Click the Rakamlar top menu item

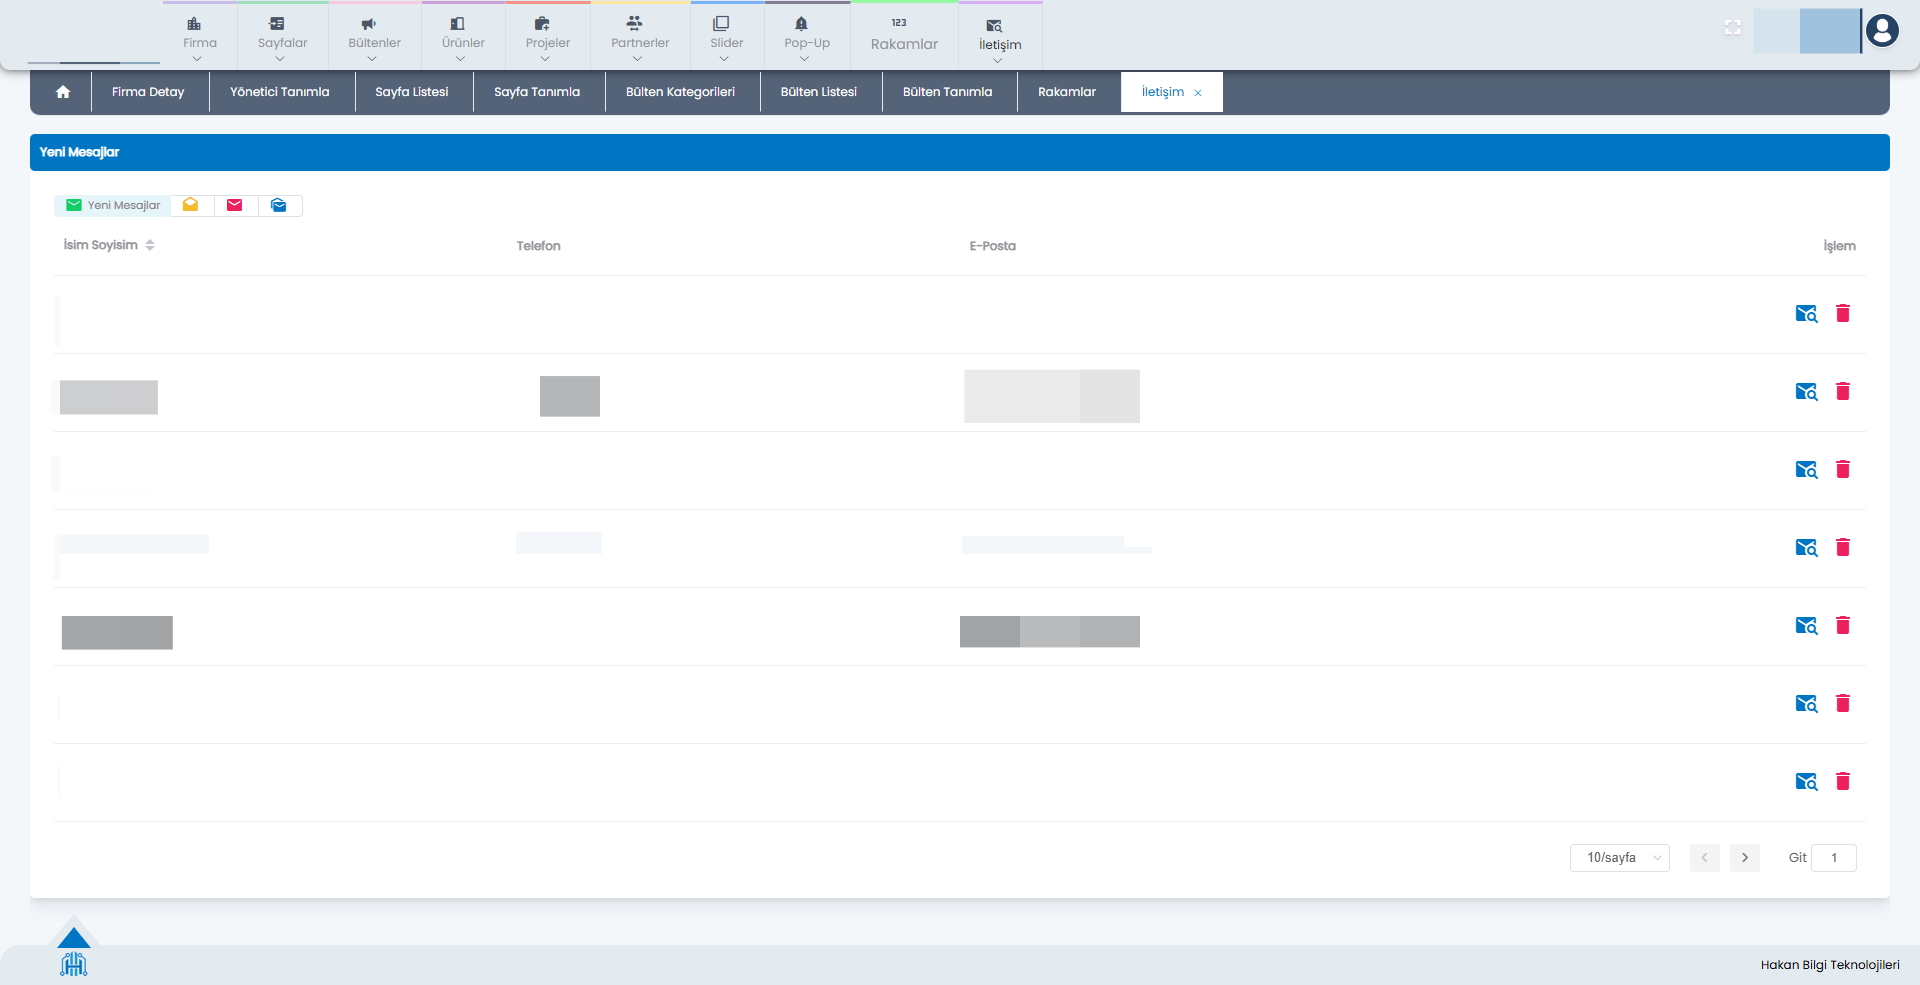(904, 36)
